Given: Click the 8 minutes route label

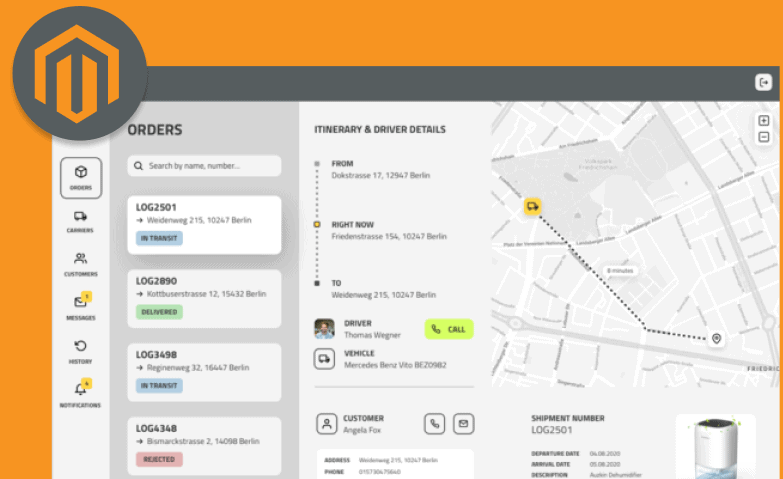Looking at the screenshot, I should tap(620, 271).
